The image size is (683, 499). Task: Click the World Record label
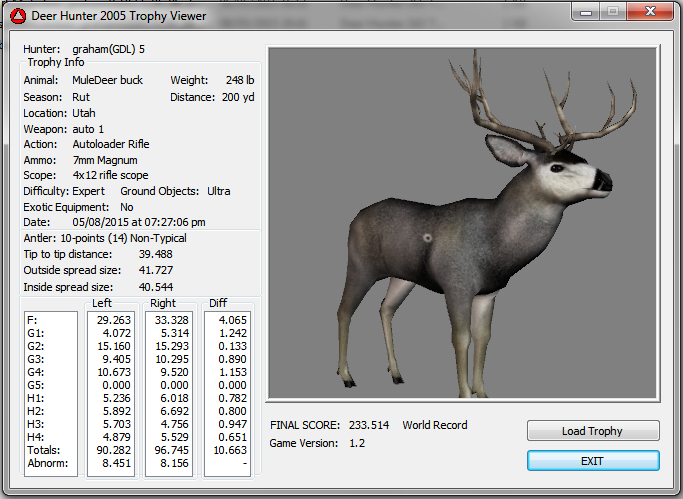(x=434, y=425)
